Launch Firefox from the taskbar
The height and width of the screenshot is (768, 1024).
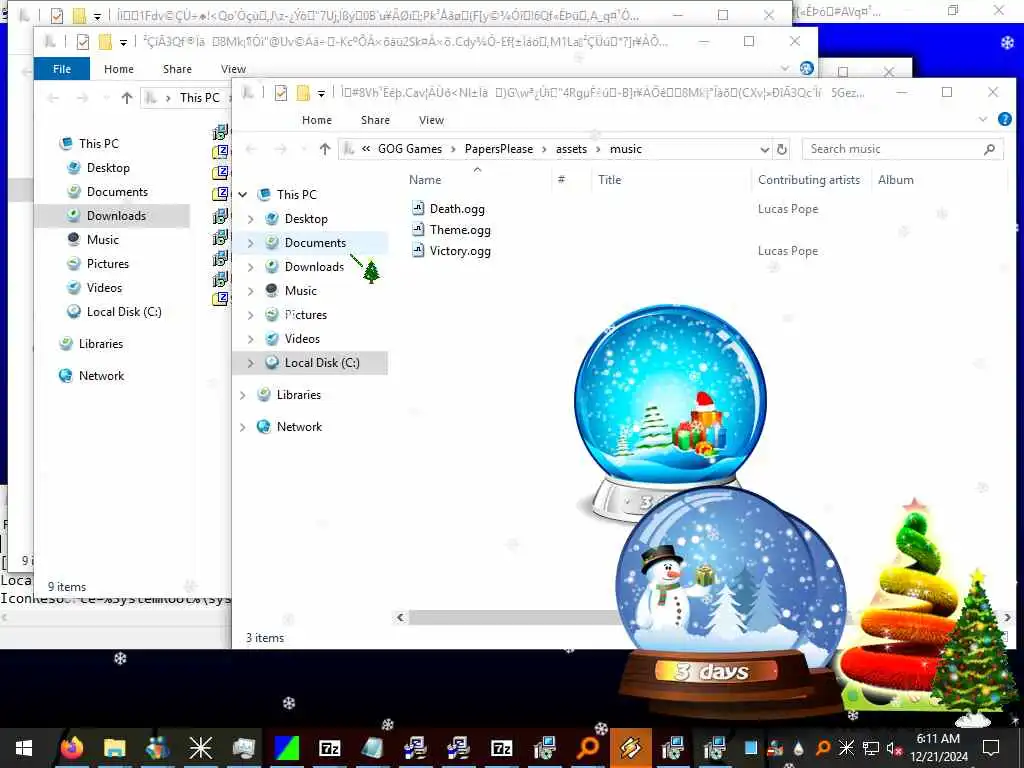point(72,748)
